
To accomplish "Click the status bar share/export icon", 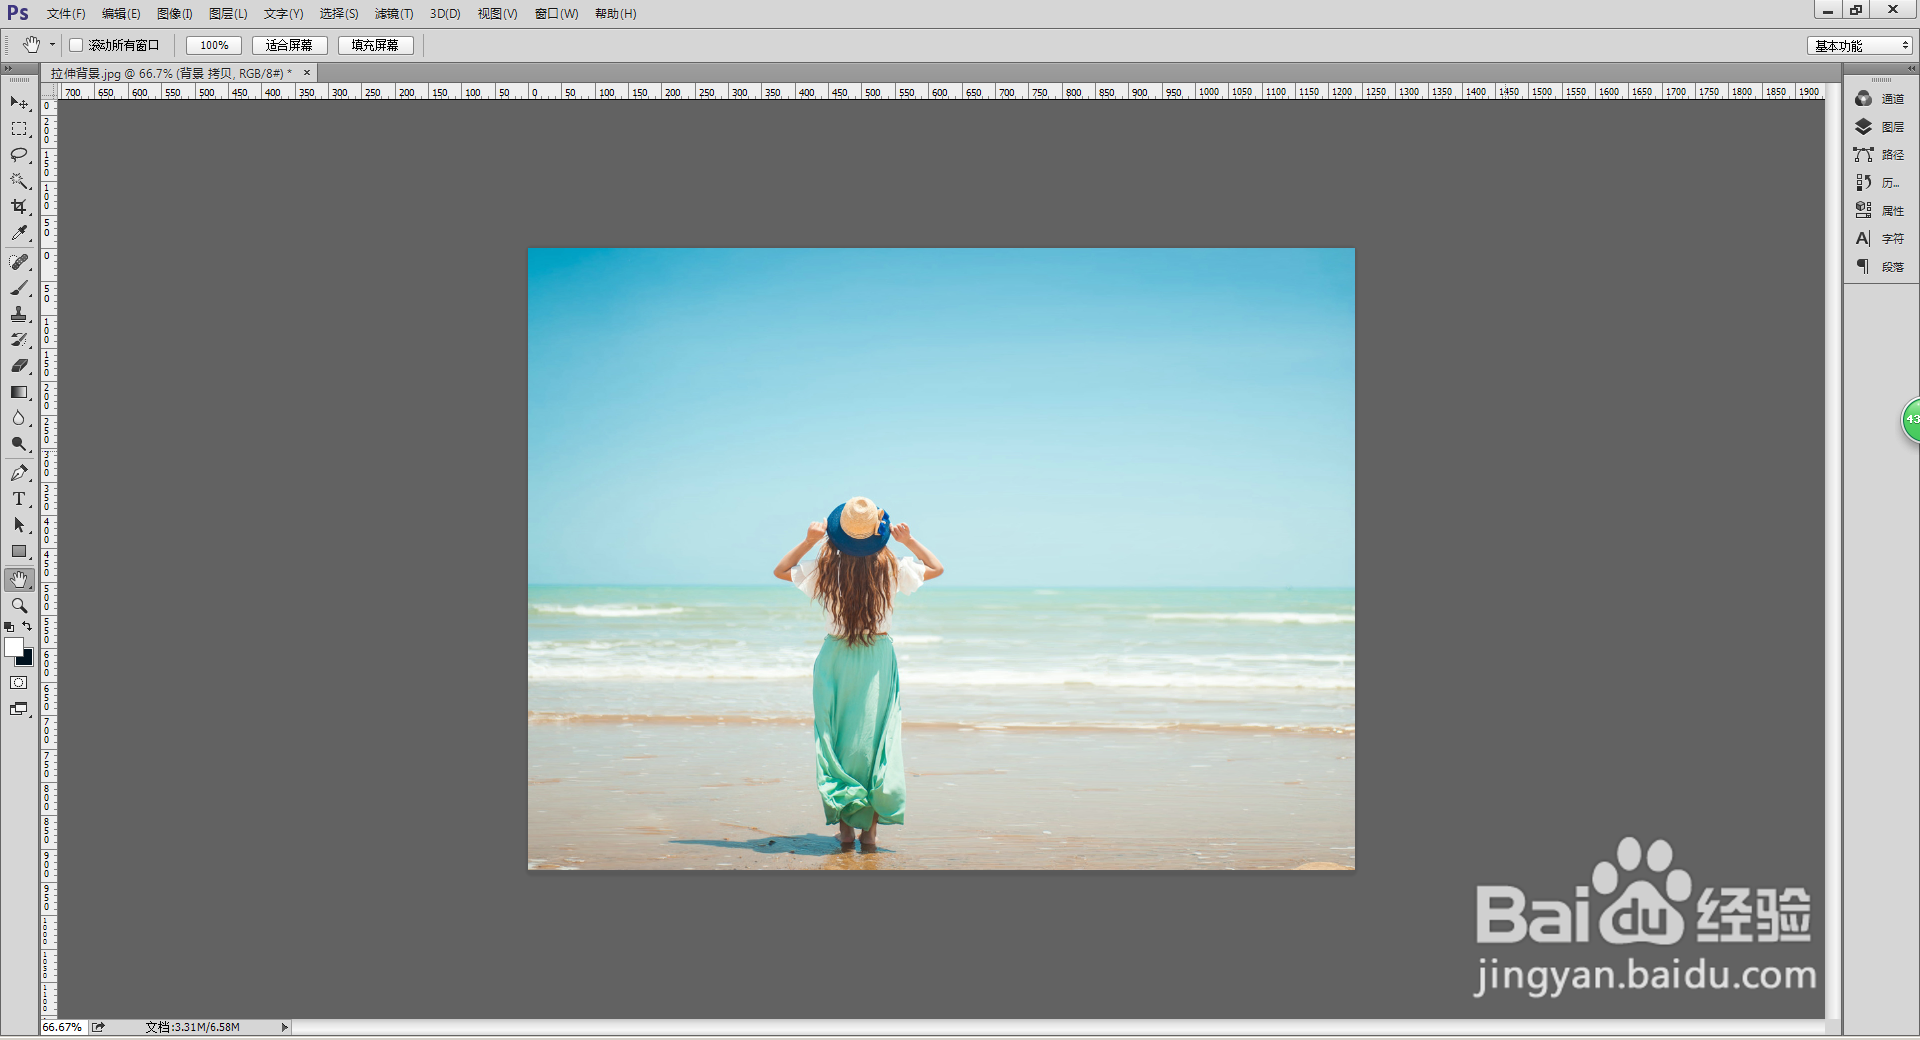I will click(x=98, y=1027).
